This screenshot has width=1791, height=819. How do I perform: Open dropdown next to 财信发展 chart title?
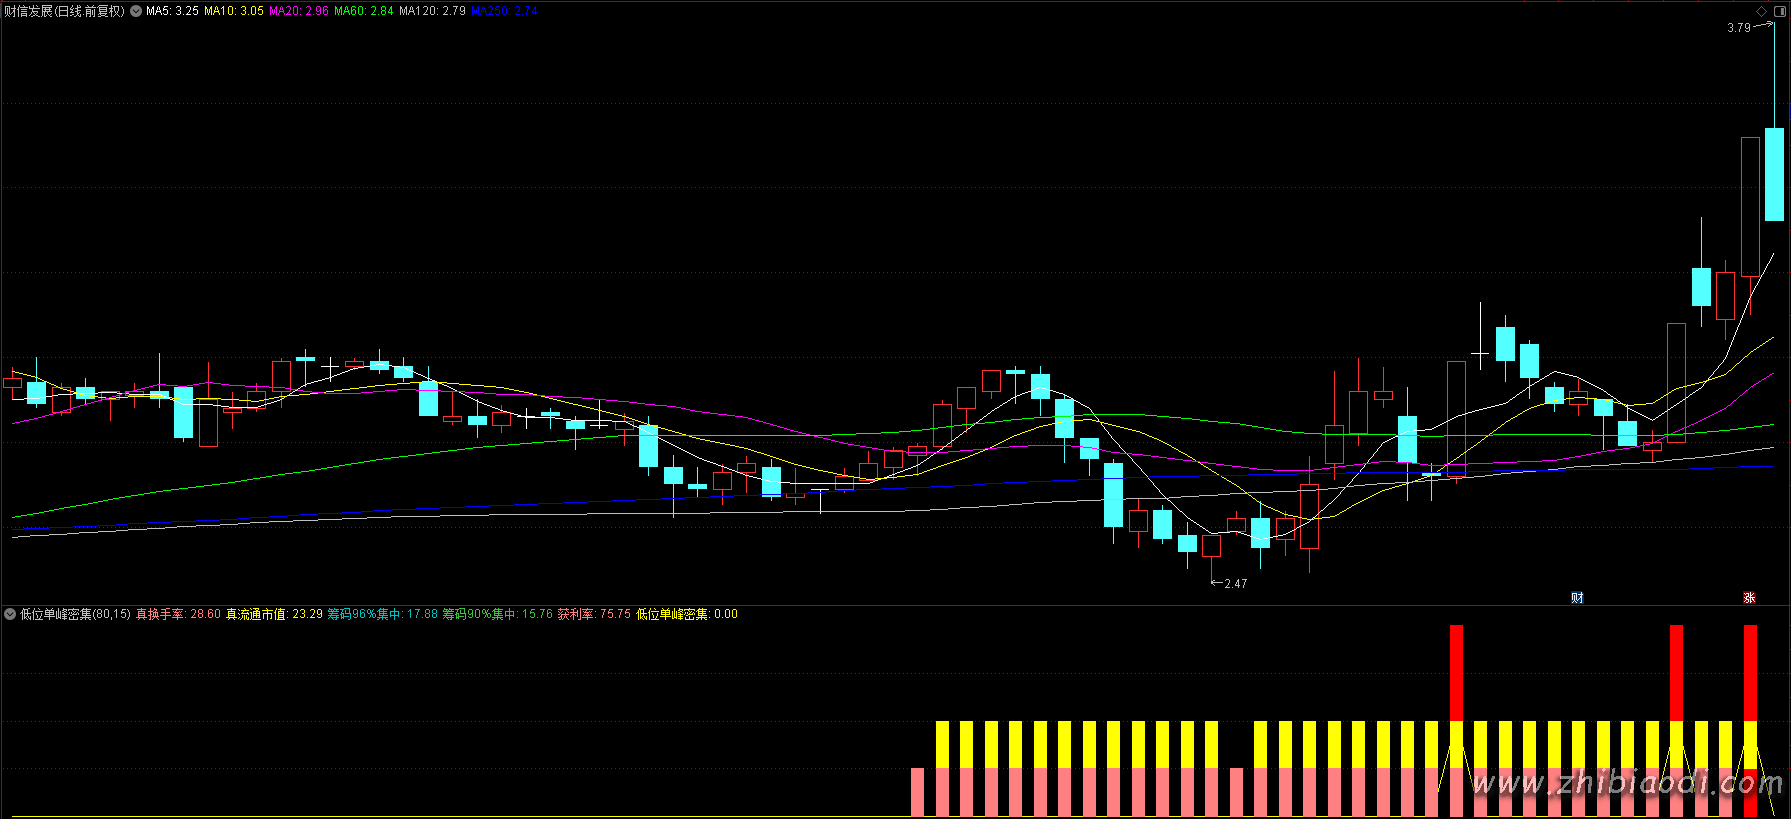tap(136, 11)
